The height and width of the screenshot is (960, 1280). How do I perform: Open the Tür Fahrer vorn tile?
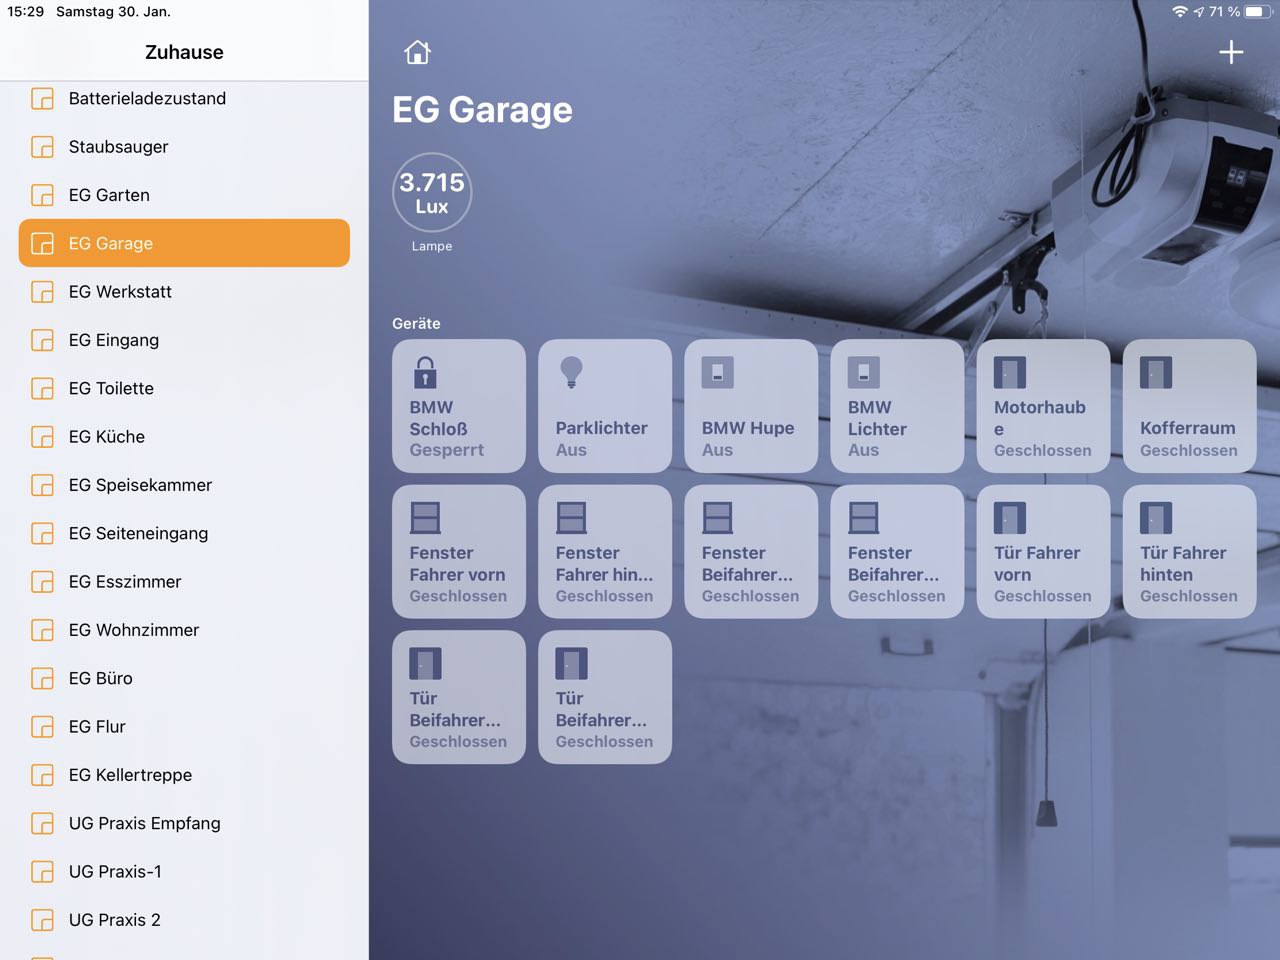pos(1042,552)
